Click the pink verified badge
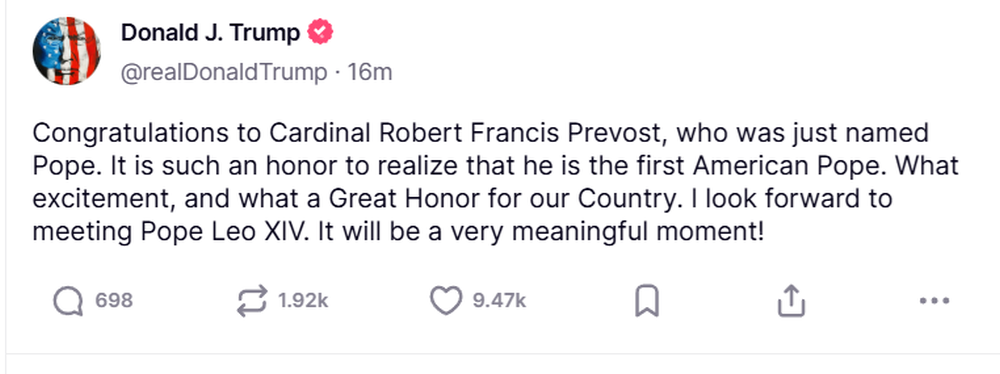Image resolution: width=1000 pixels, height=374 pixels. point(321,33)
